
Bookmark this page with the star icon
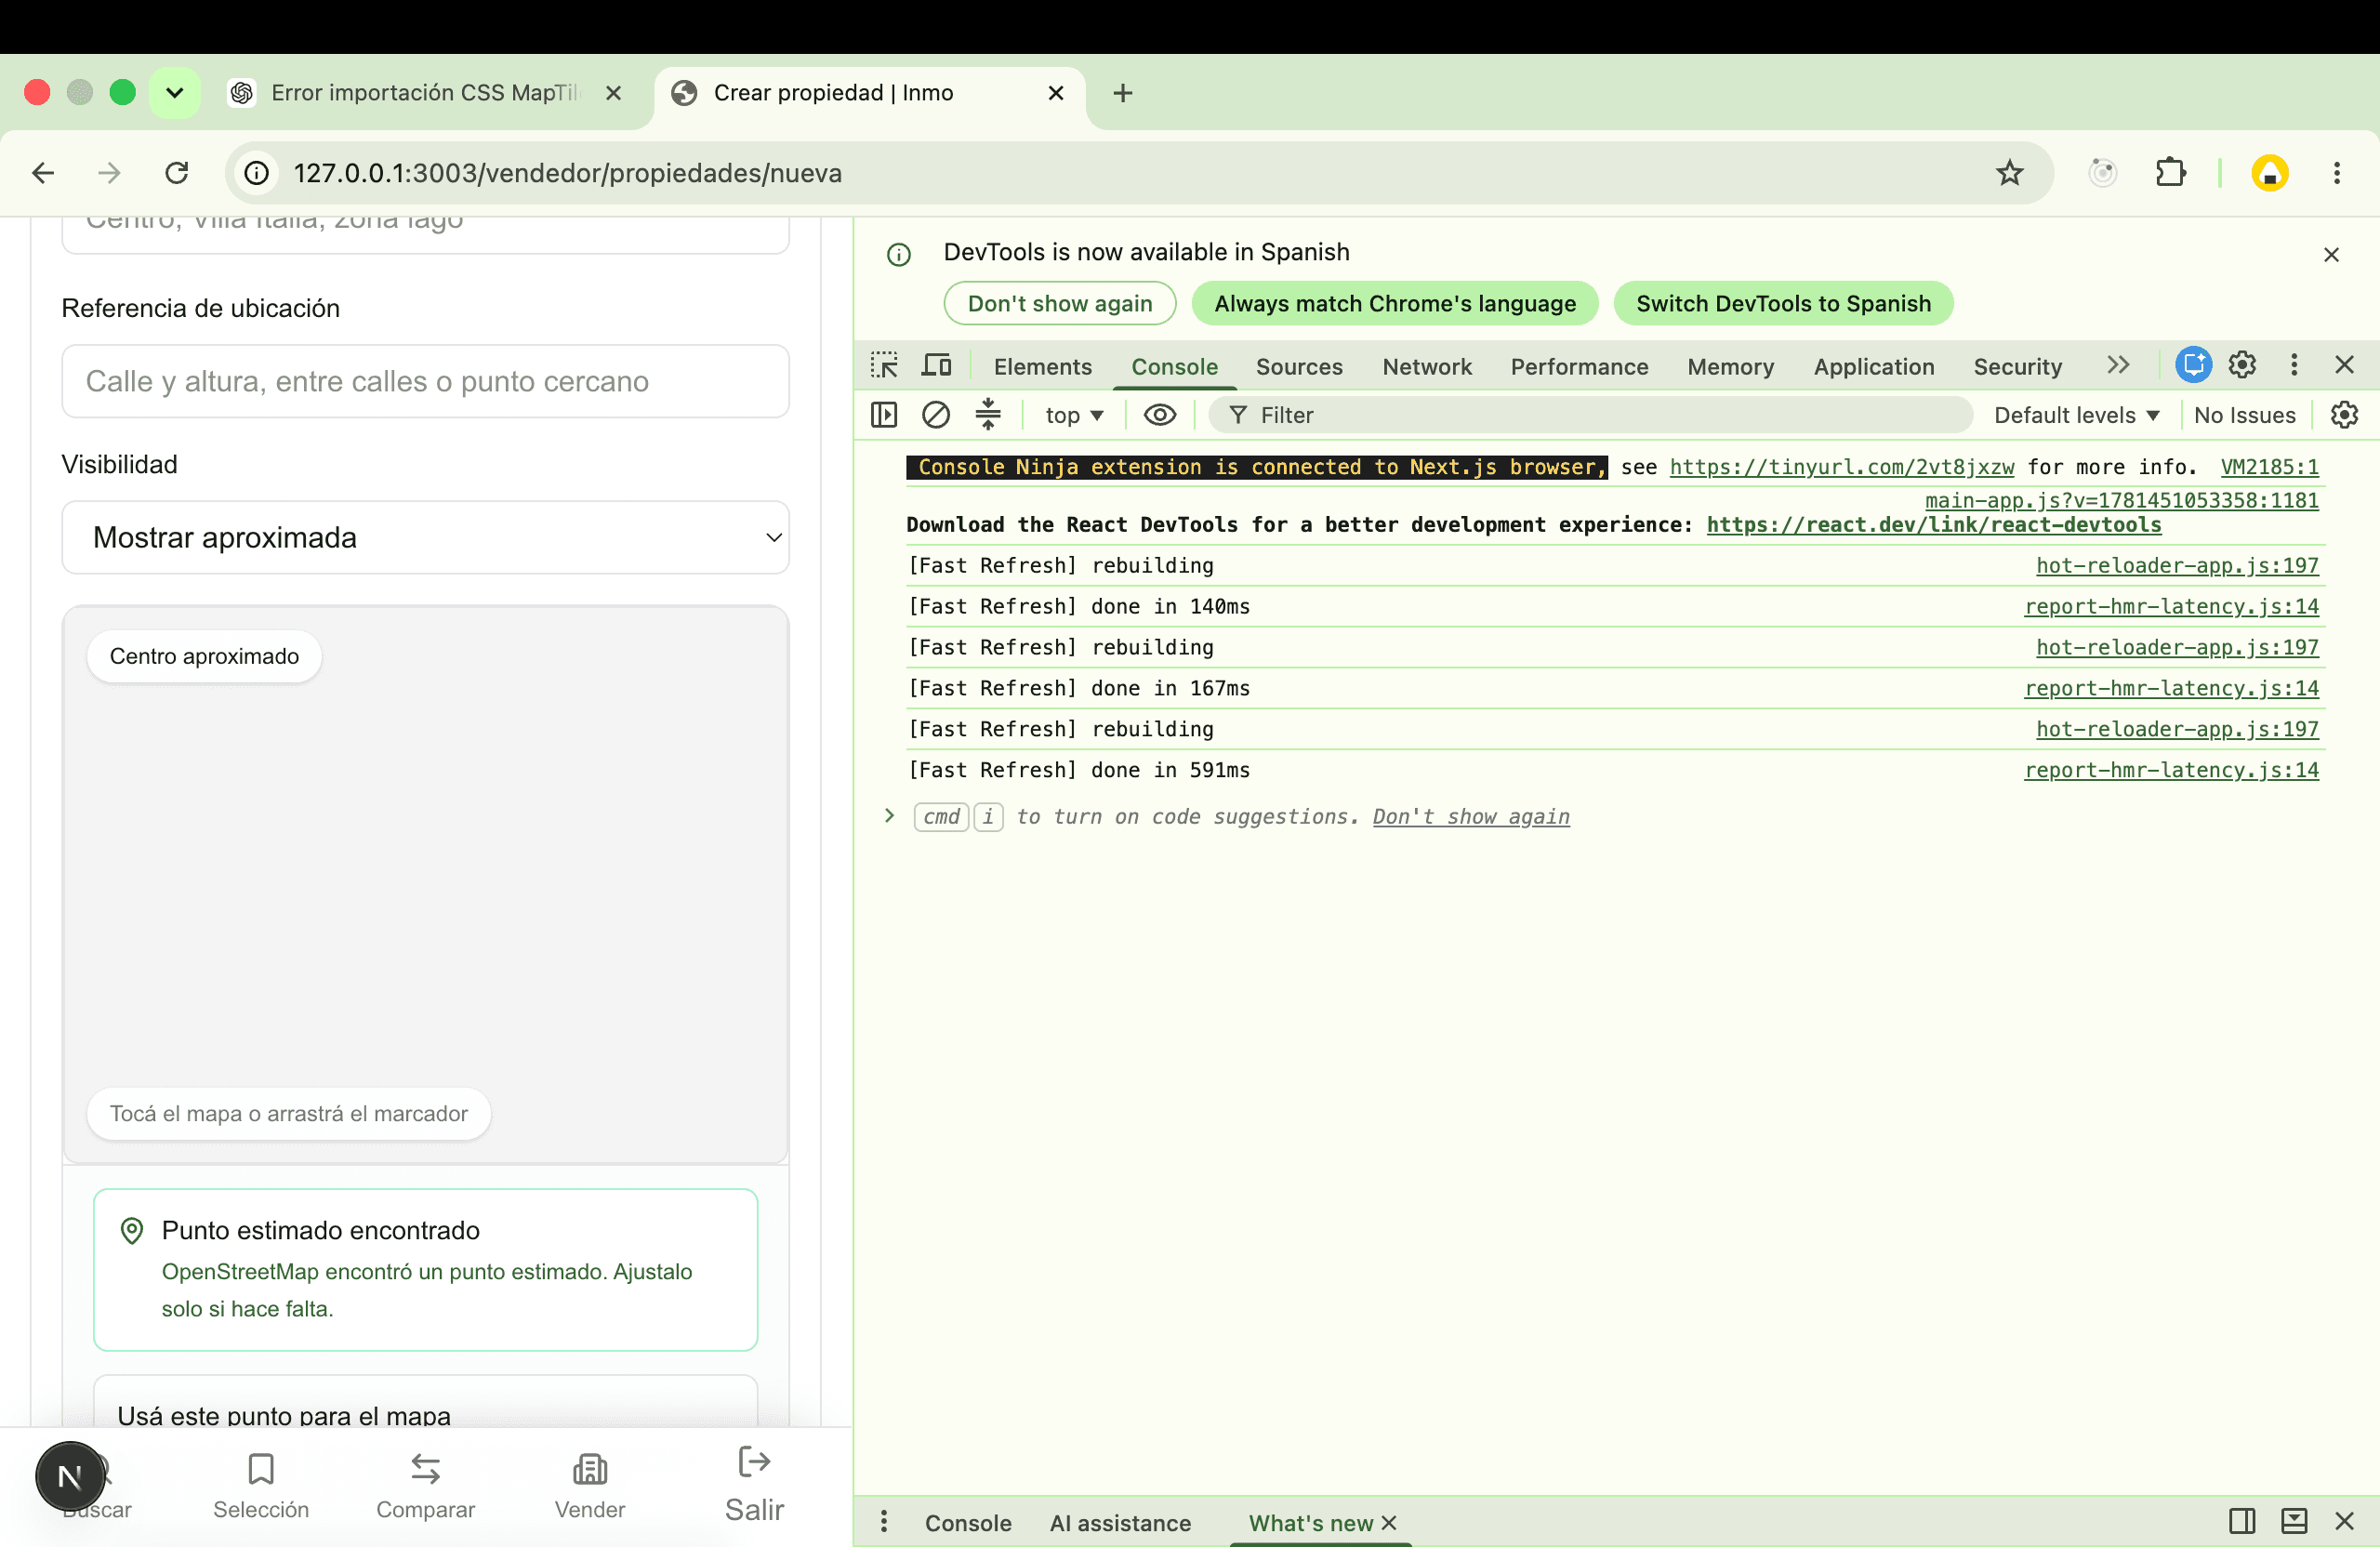click(2009, 173)
